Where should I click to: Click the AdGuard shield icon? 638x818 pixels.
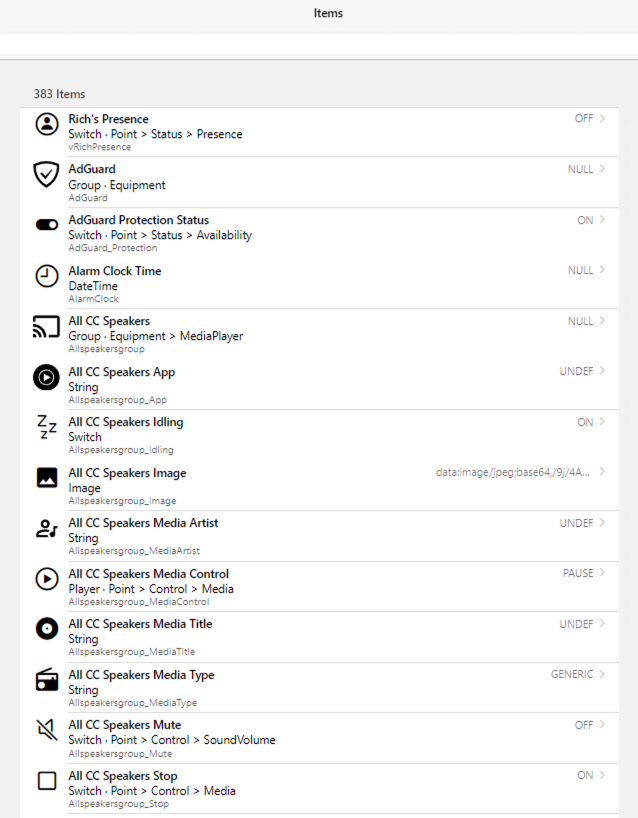coord(47,175)
